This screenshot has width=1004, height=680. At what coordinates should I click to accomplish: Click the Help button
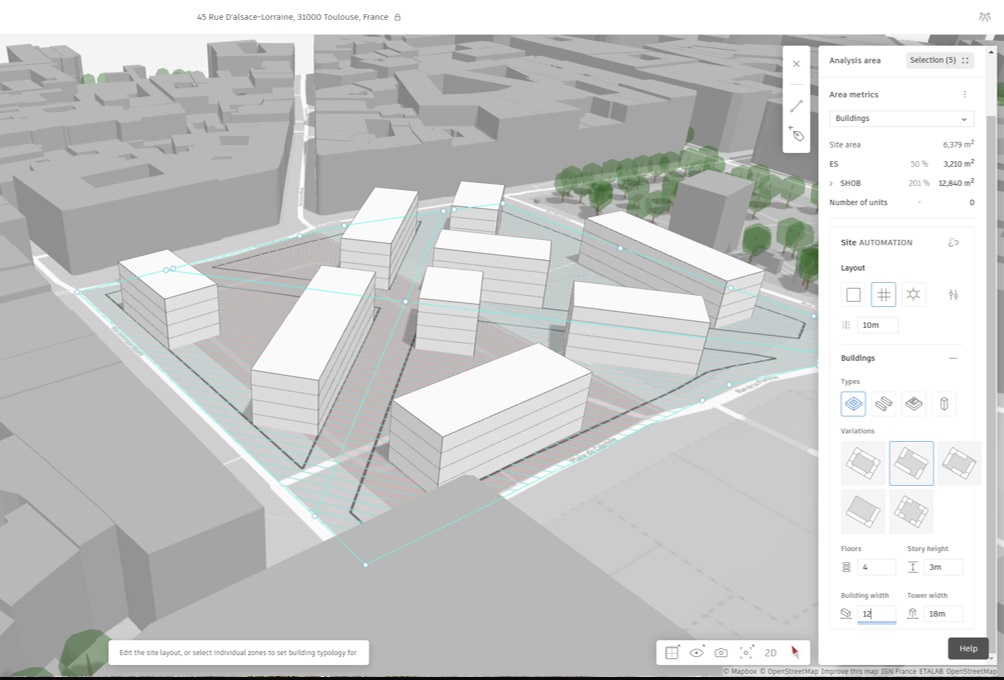click(x=967, y=648)
